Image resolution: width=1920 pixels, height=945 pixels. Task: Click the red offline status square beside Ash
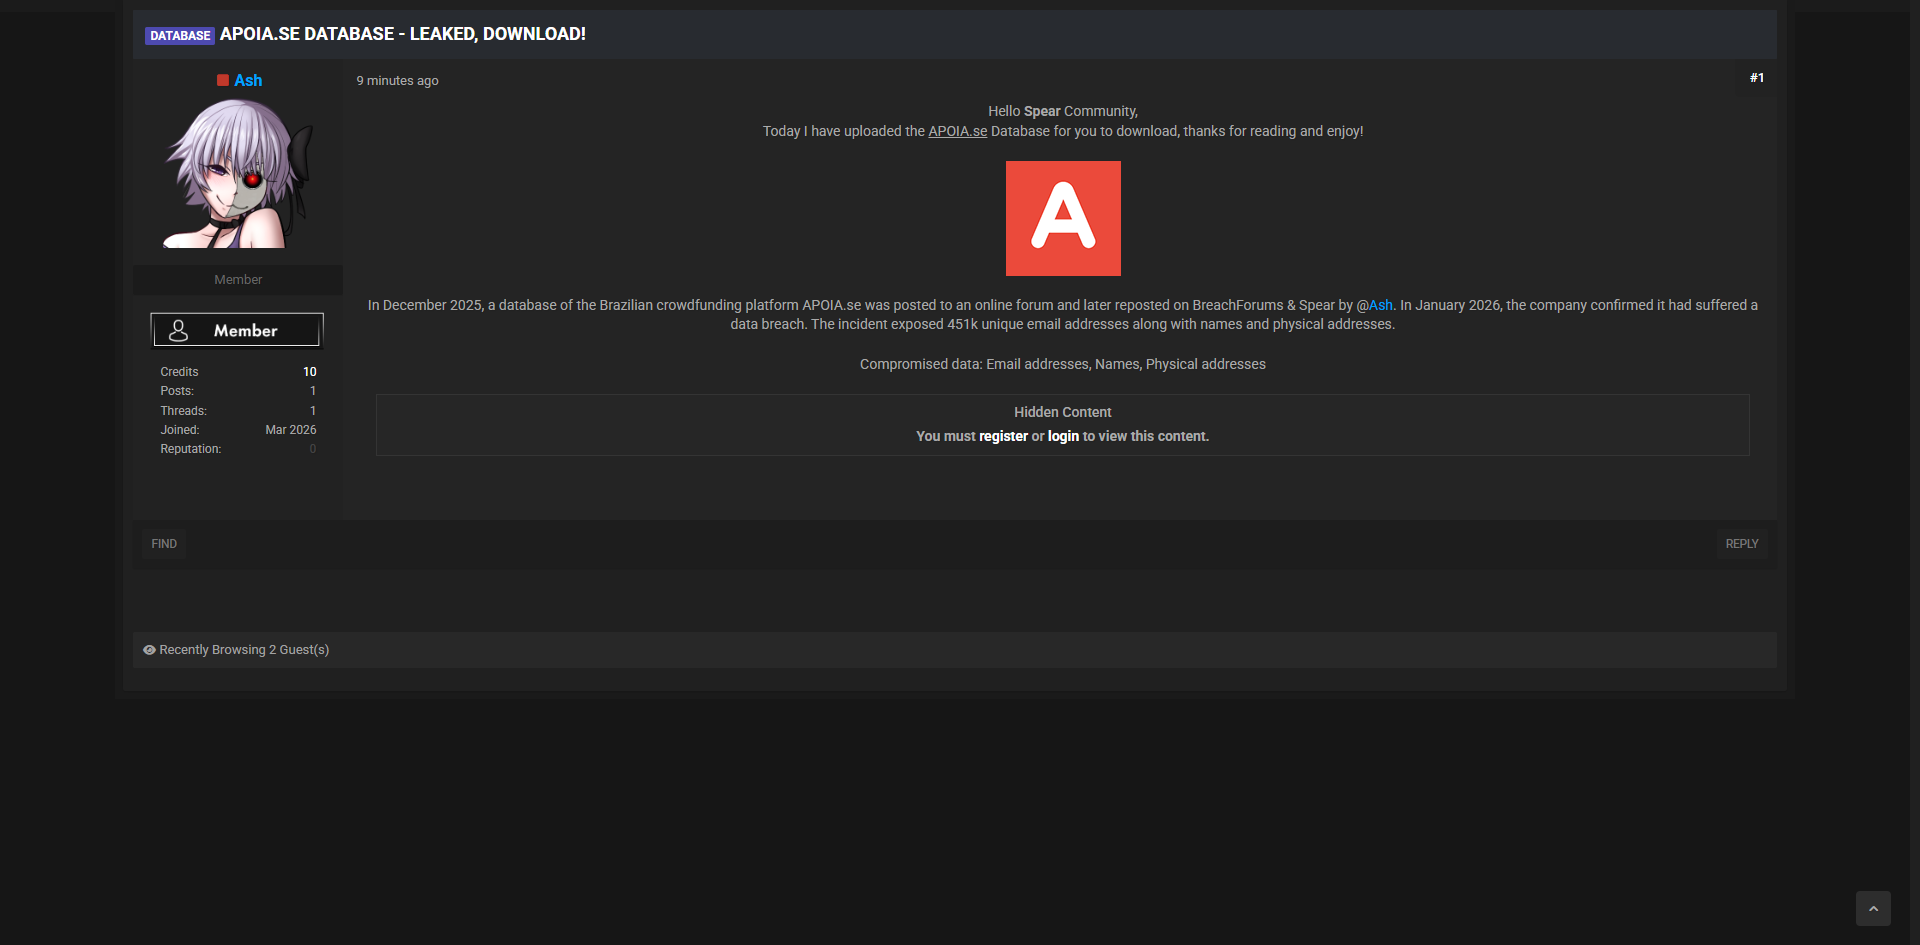(x=223, y=80)
